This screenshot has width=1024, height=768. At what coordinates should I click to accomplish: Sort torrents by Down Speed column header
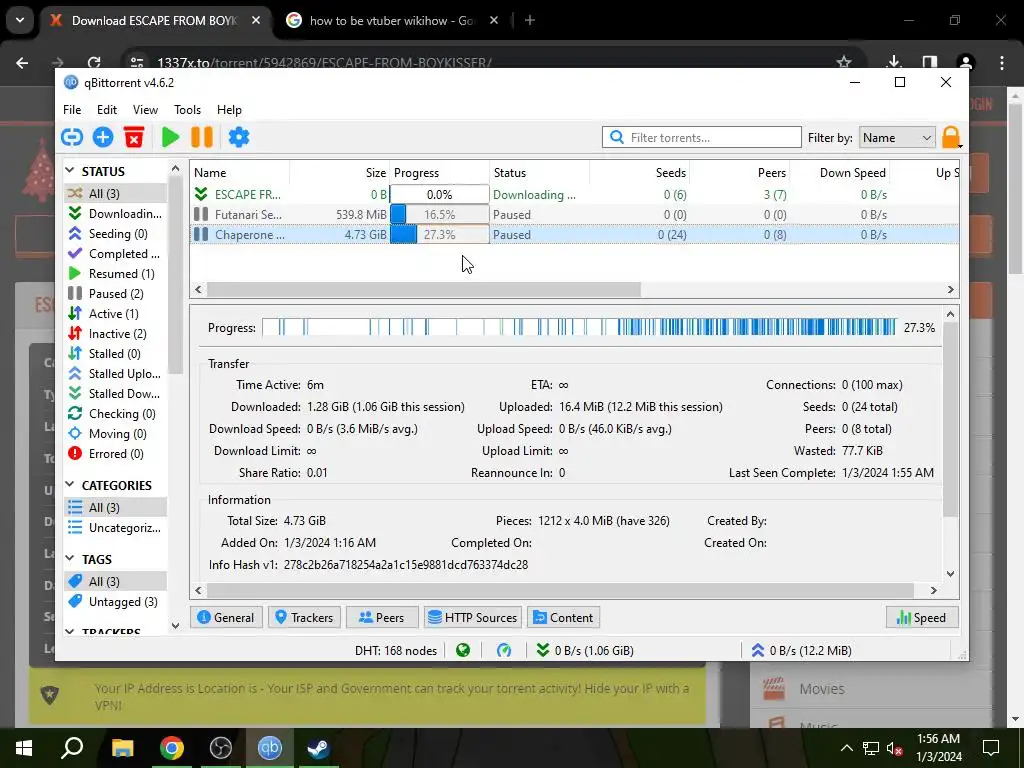[x=840, y=172]
